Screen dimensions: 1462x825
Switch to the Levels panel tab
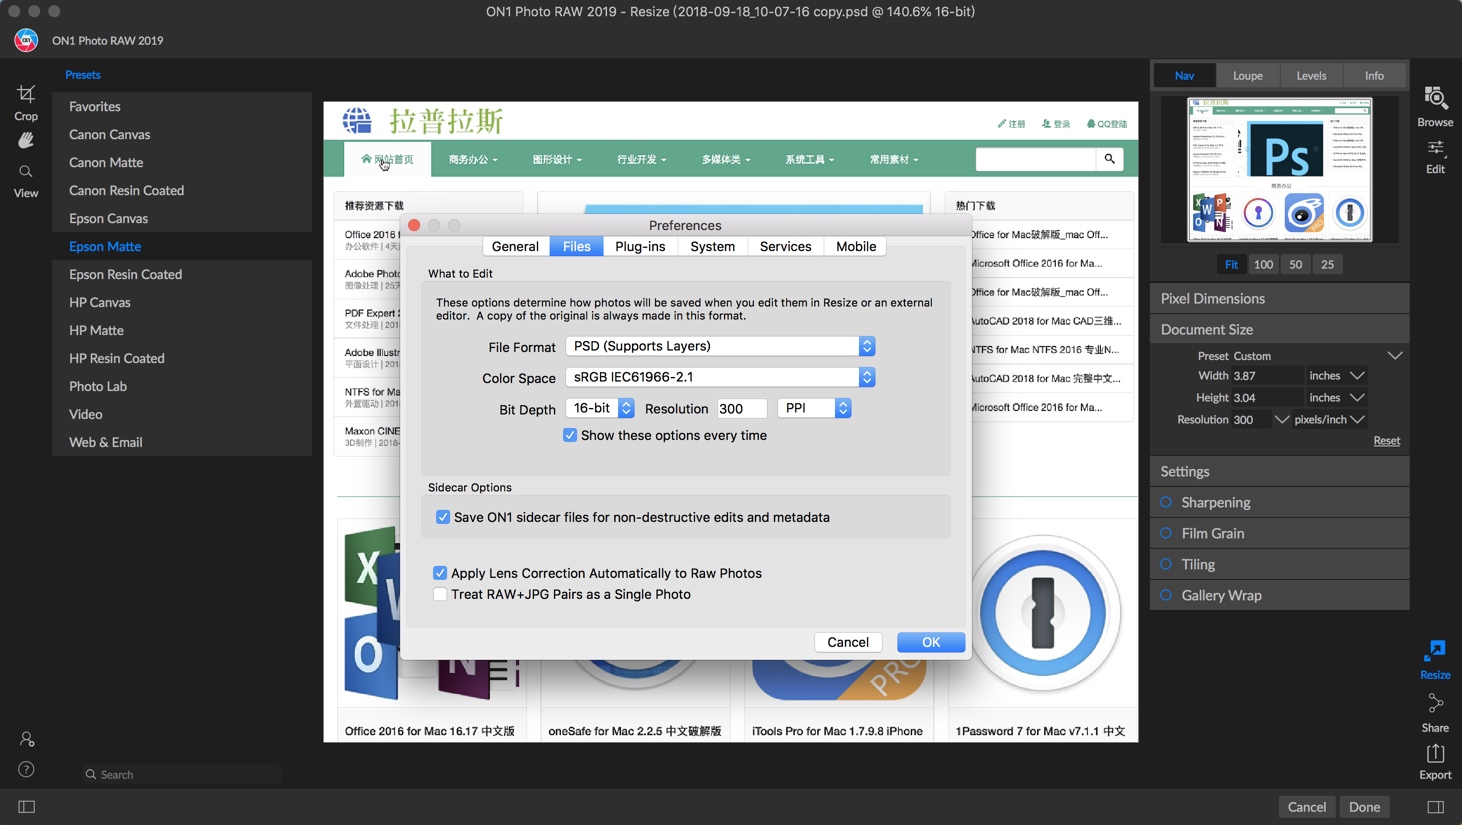(x=1311, y=76)
